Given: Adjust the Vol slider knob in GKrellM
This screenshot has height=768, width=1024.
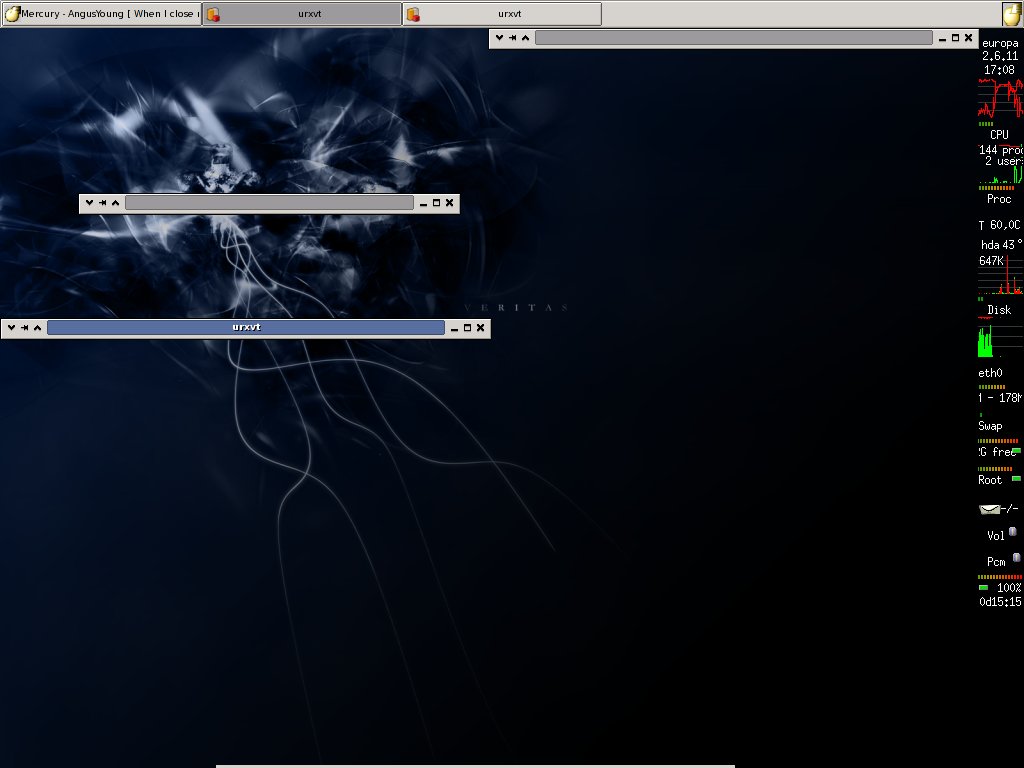Looking at the screenshot, I should 1012,532.
